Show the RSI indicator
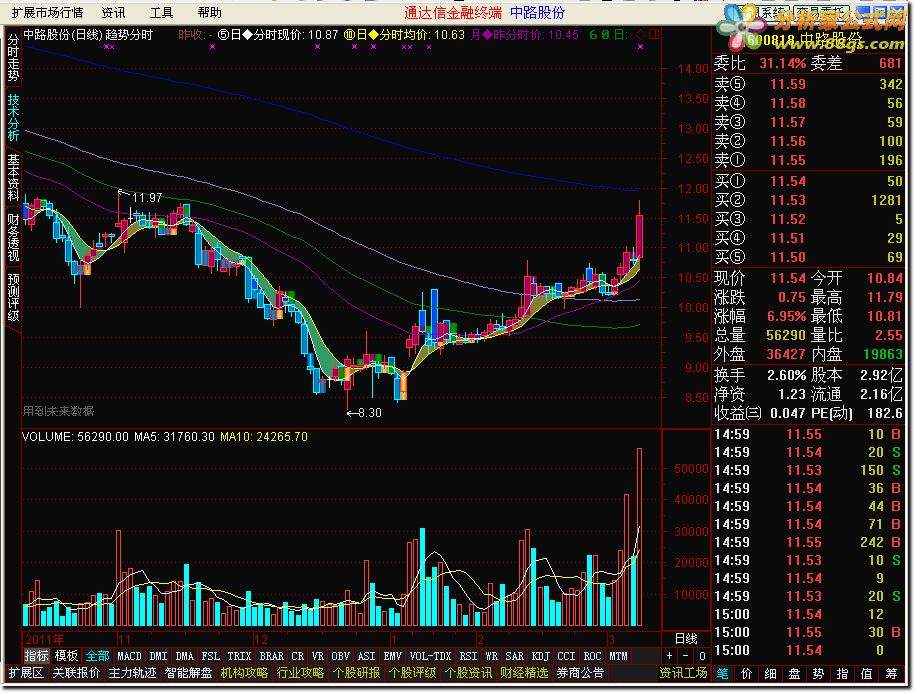916x693 pixels. 469,656
